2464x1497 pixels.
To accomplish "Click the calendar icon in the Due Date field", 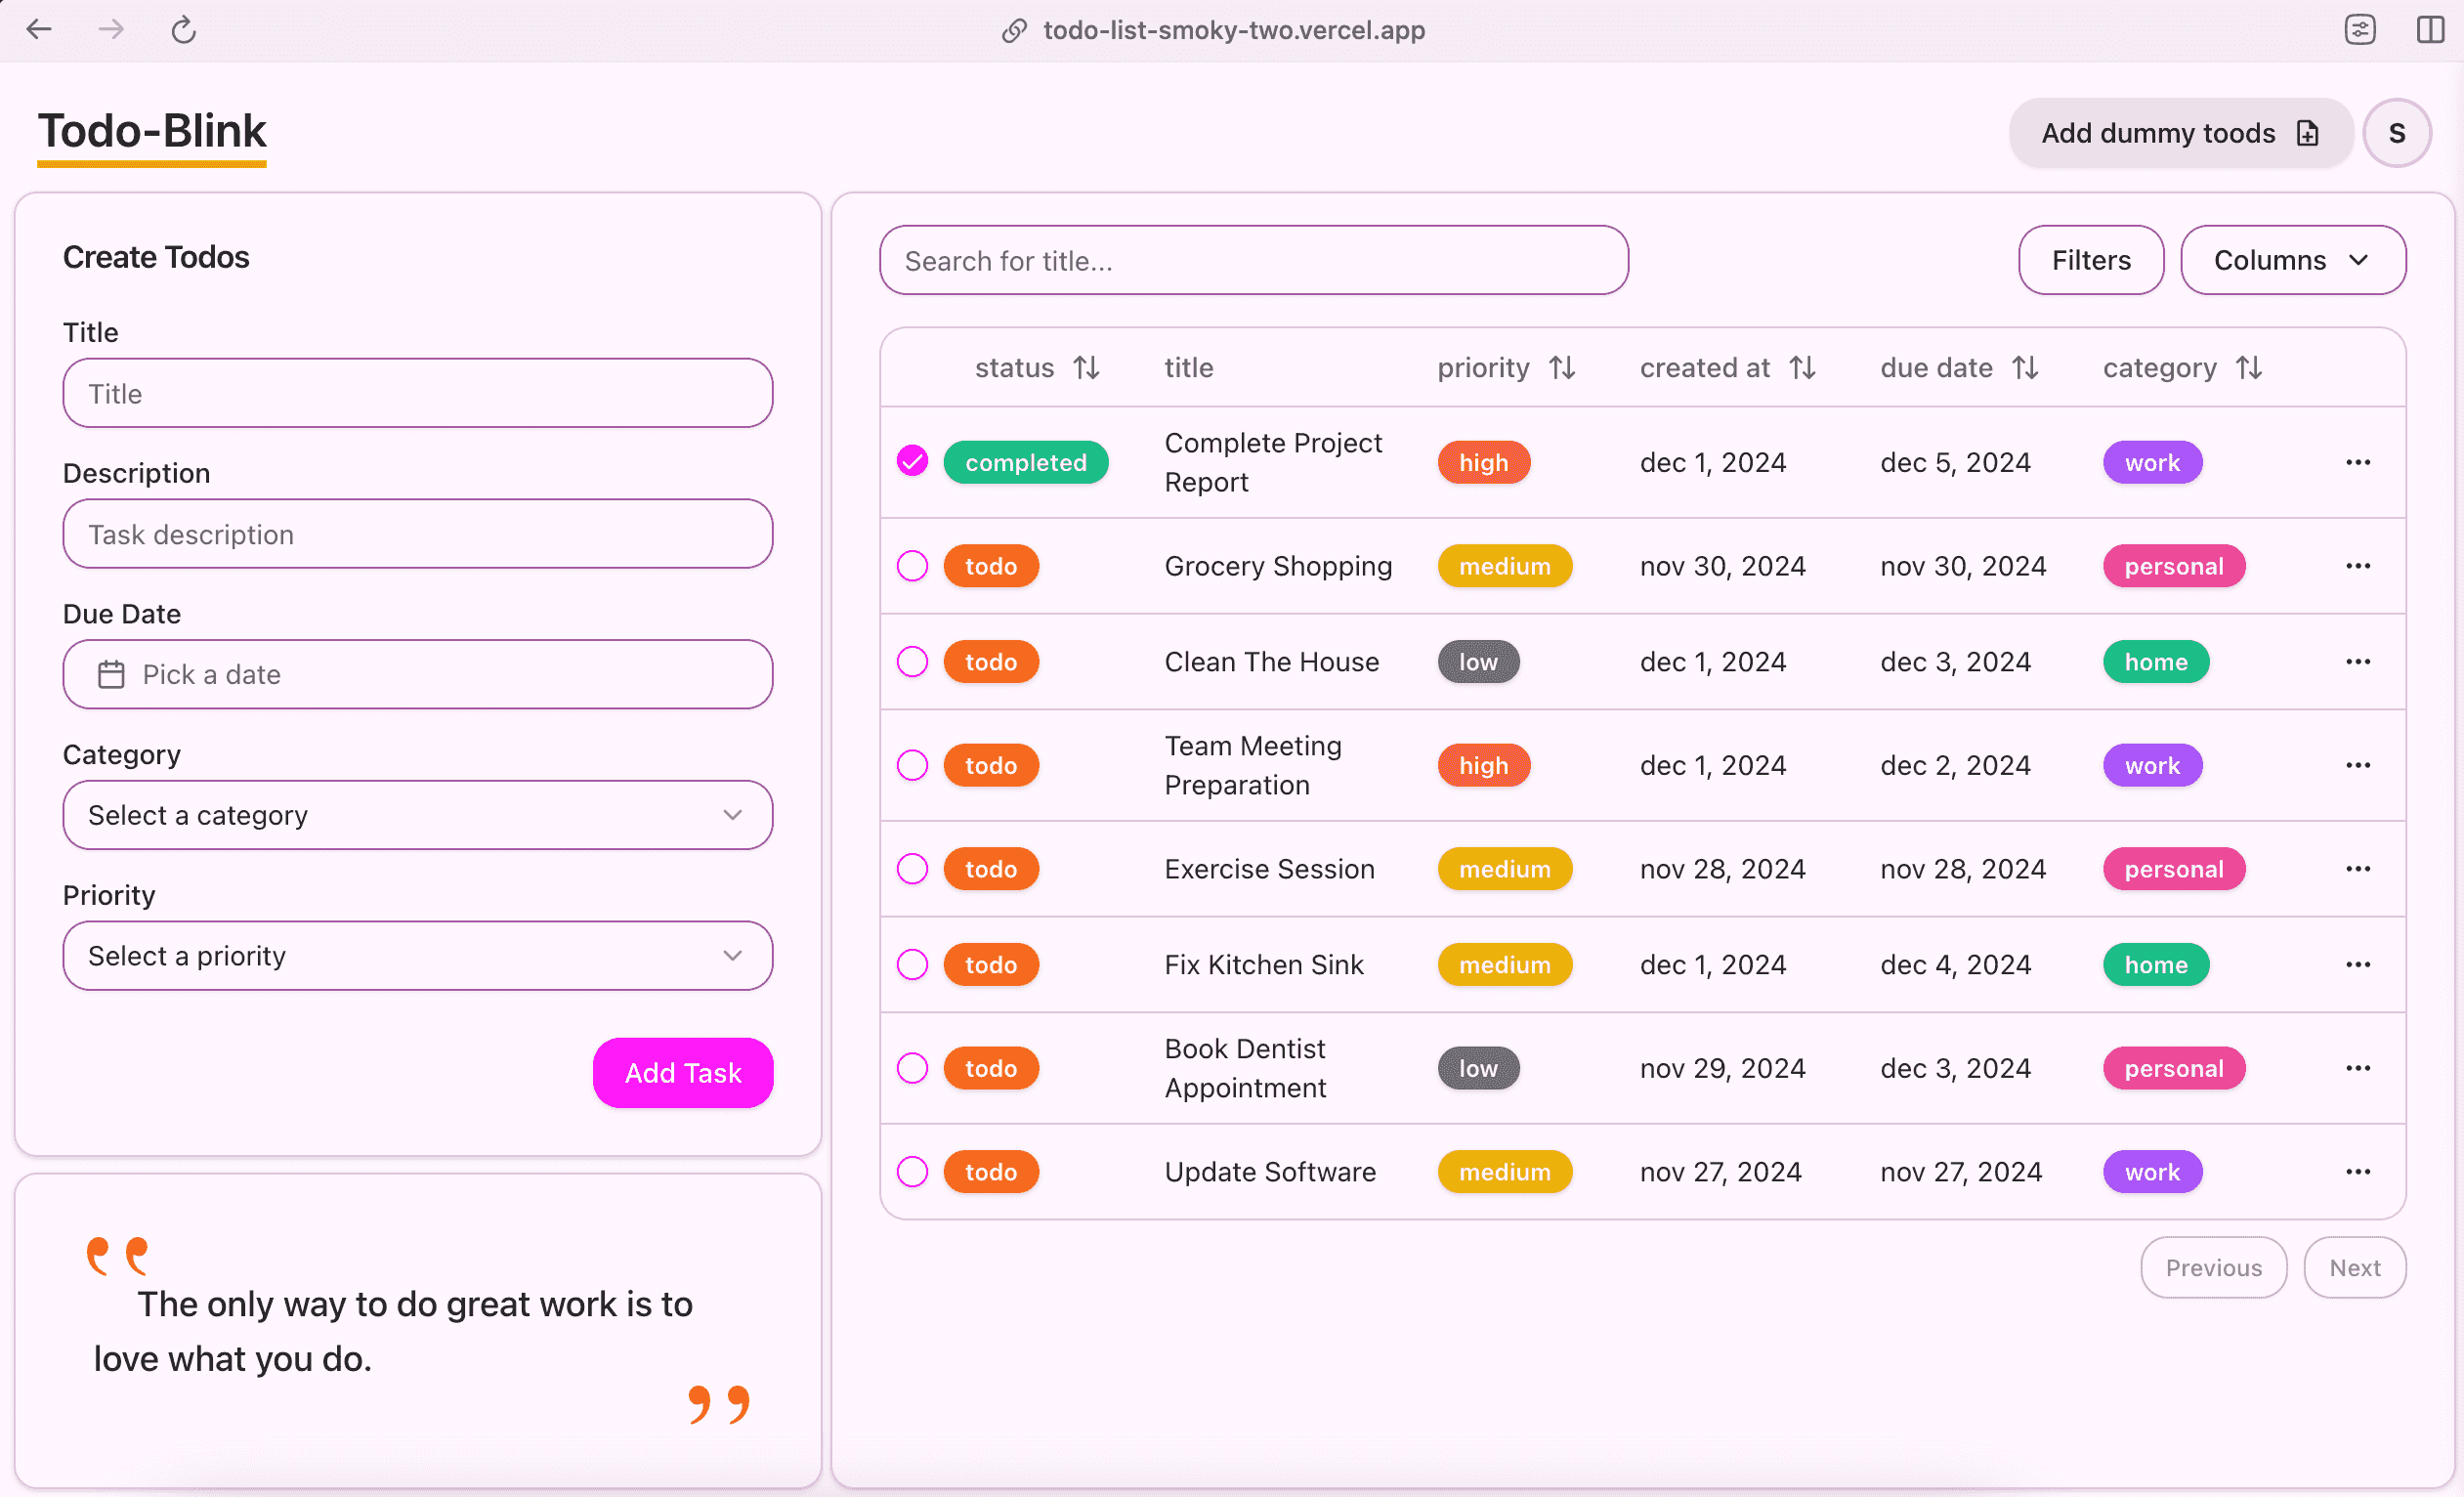I will pyautogui.click(x=111, y=675).
